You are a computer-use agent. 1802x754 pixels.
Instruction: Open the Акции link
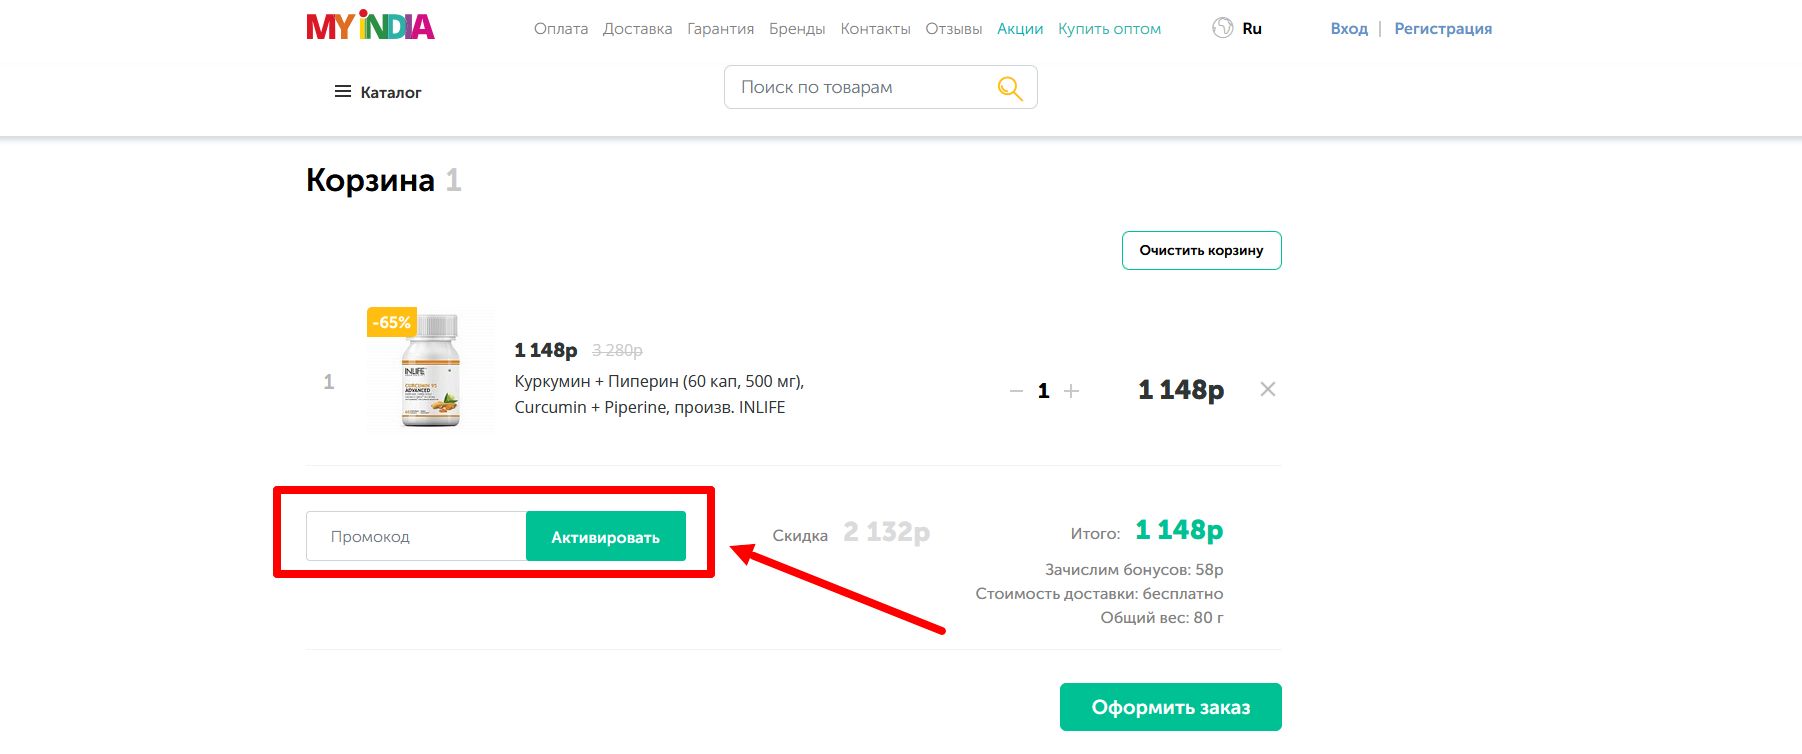coord(1020,29)
